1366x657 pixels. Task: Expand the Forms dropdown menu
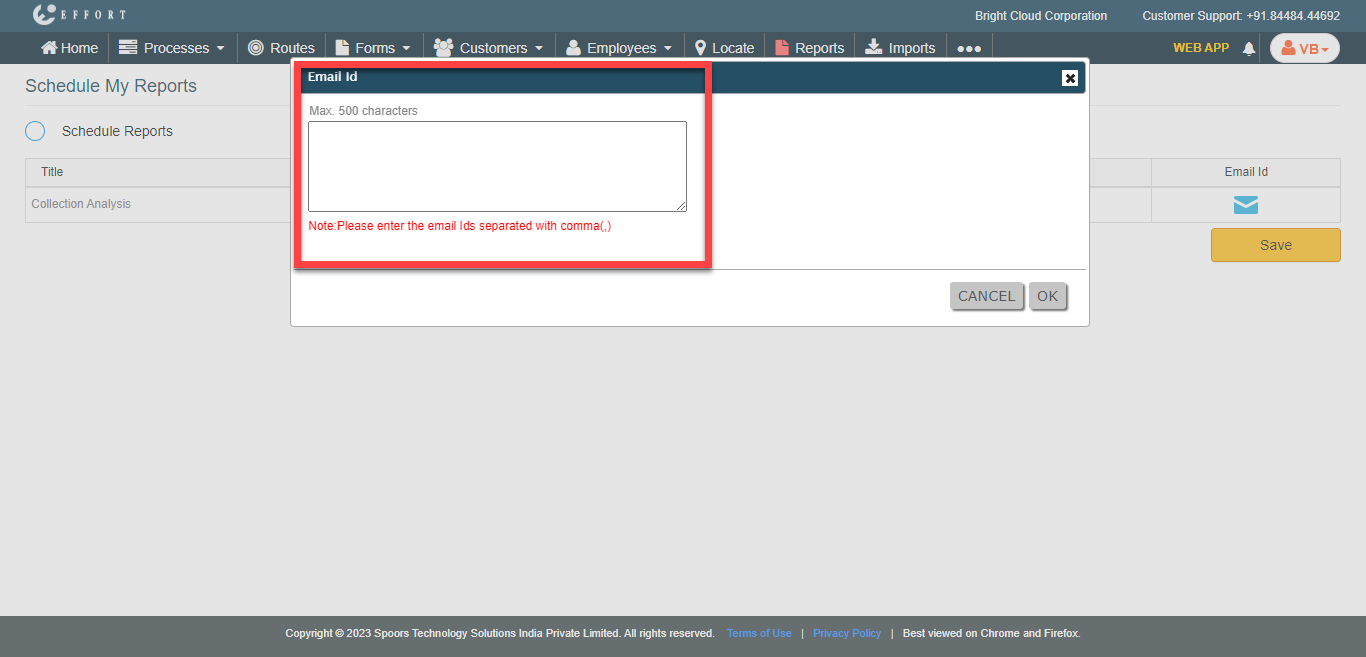pos(372,48)
